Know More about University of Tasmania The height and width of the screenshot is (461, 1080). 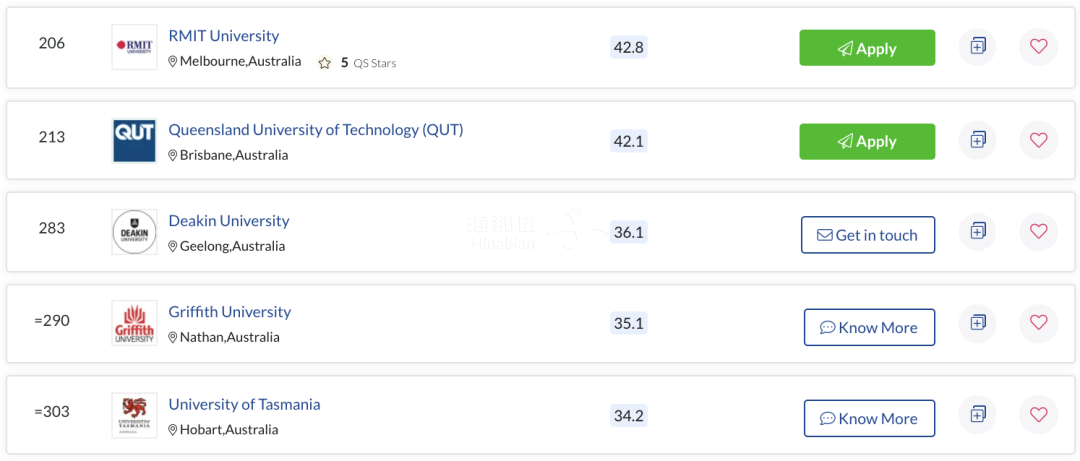pyautogui.click(x=869, y=418)
